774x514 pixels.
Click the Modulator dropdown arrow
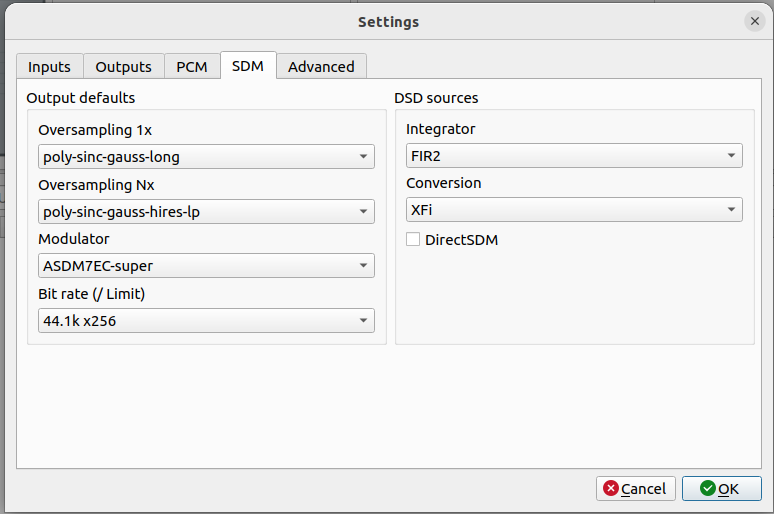point(361,266)
